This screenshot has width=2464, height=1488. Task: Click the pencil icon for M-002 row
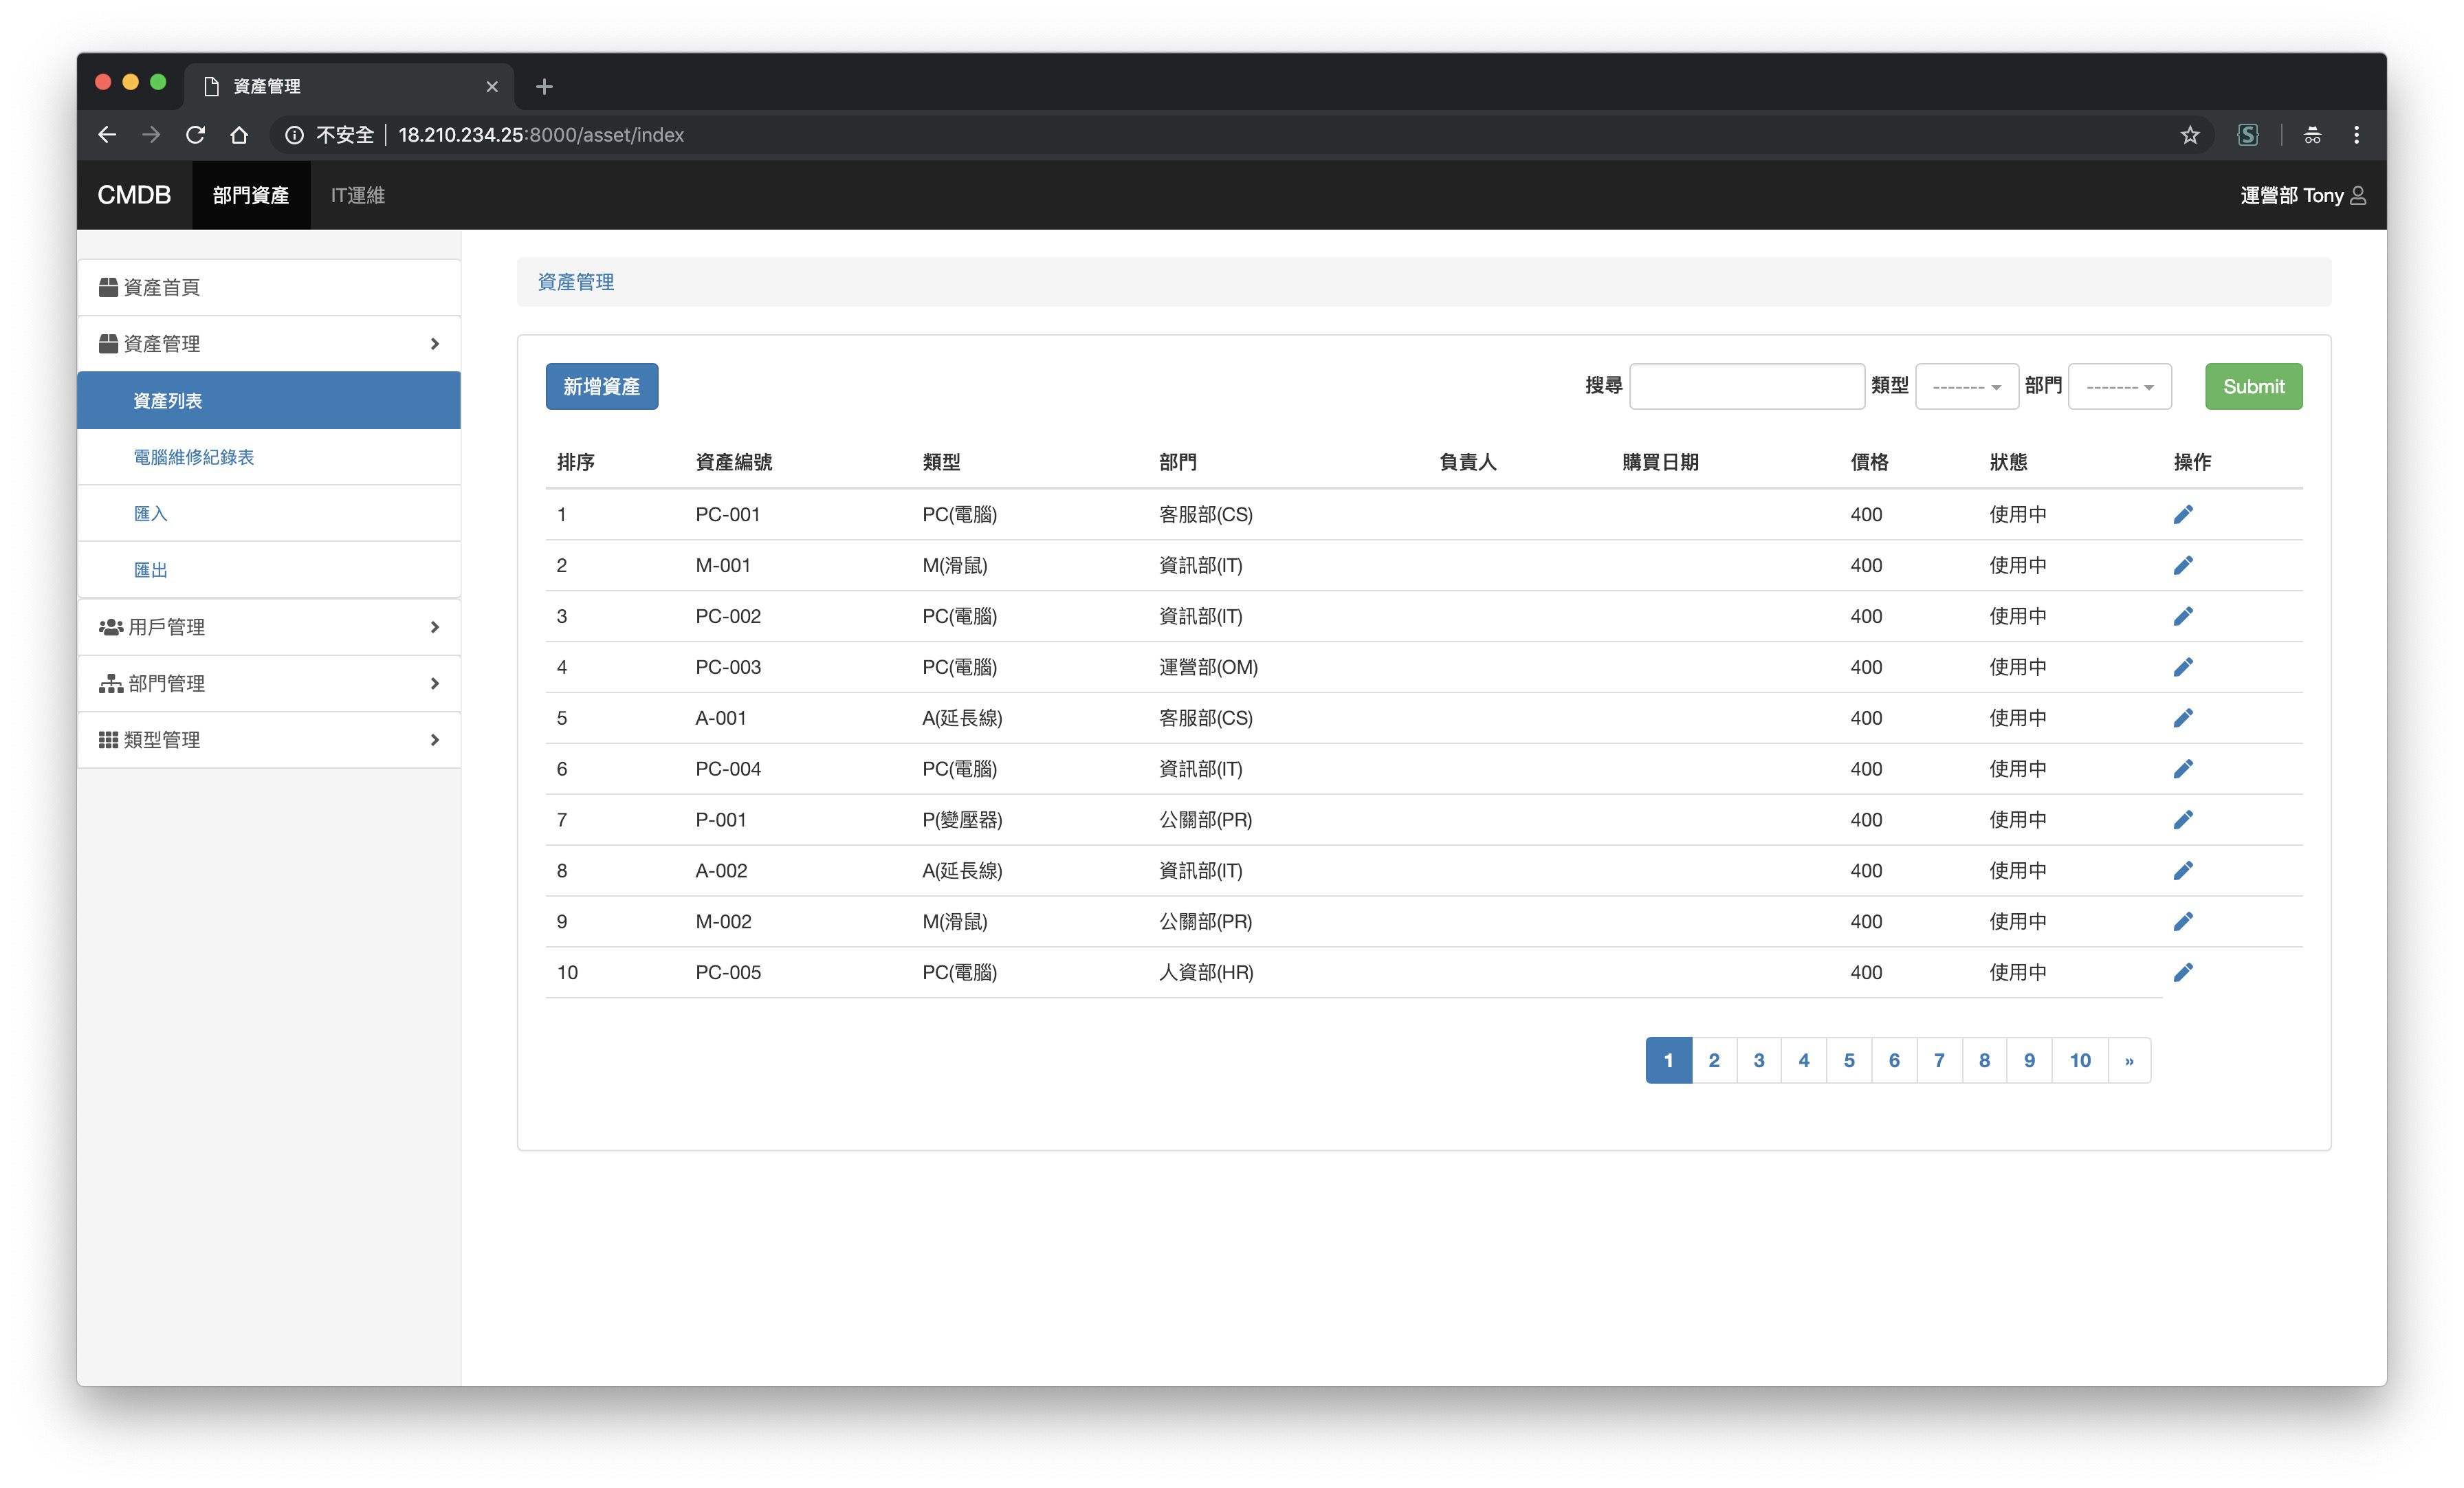coord(2182,921)
